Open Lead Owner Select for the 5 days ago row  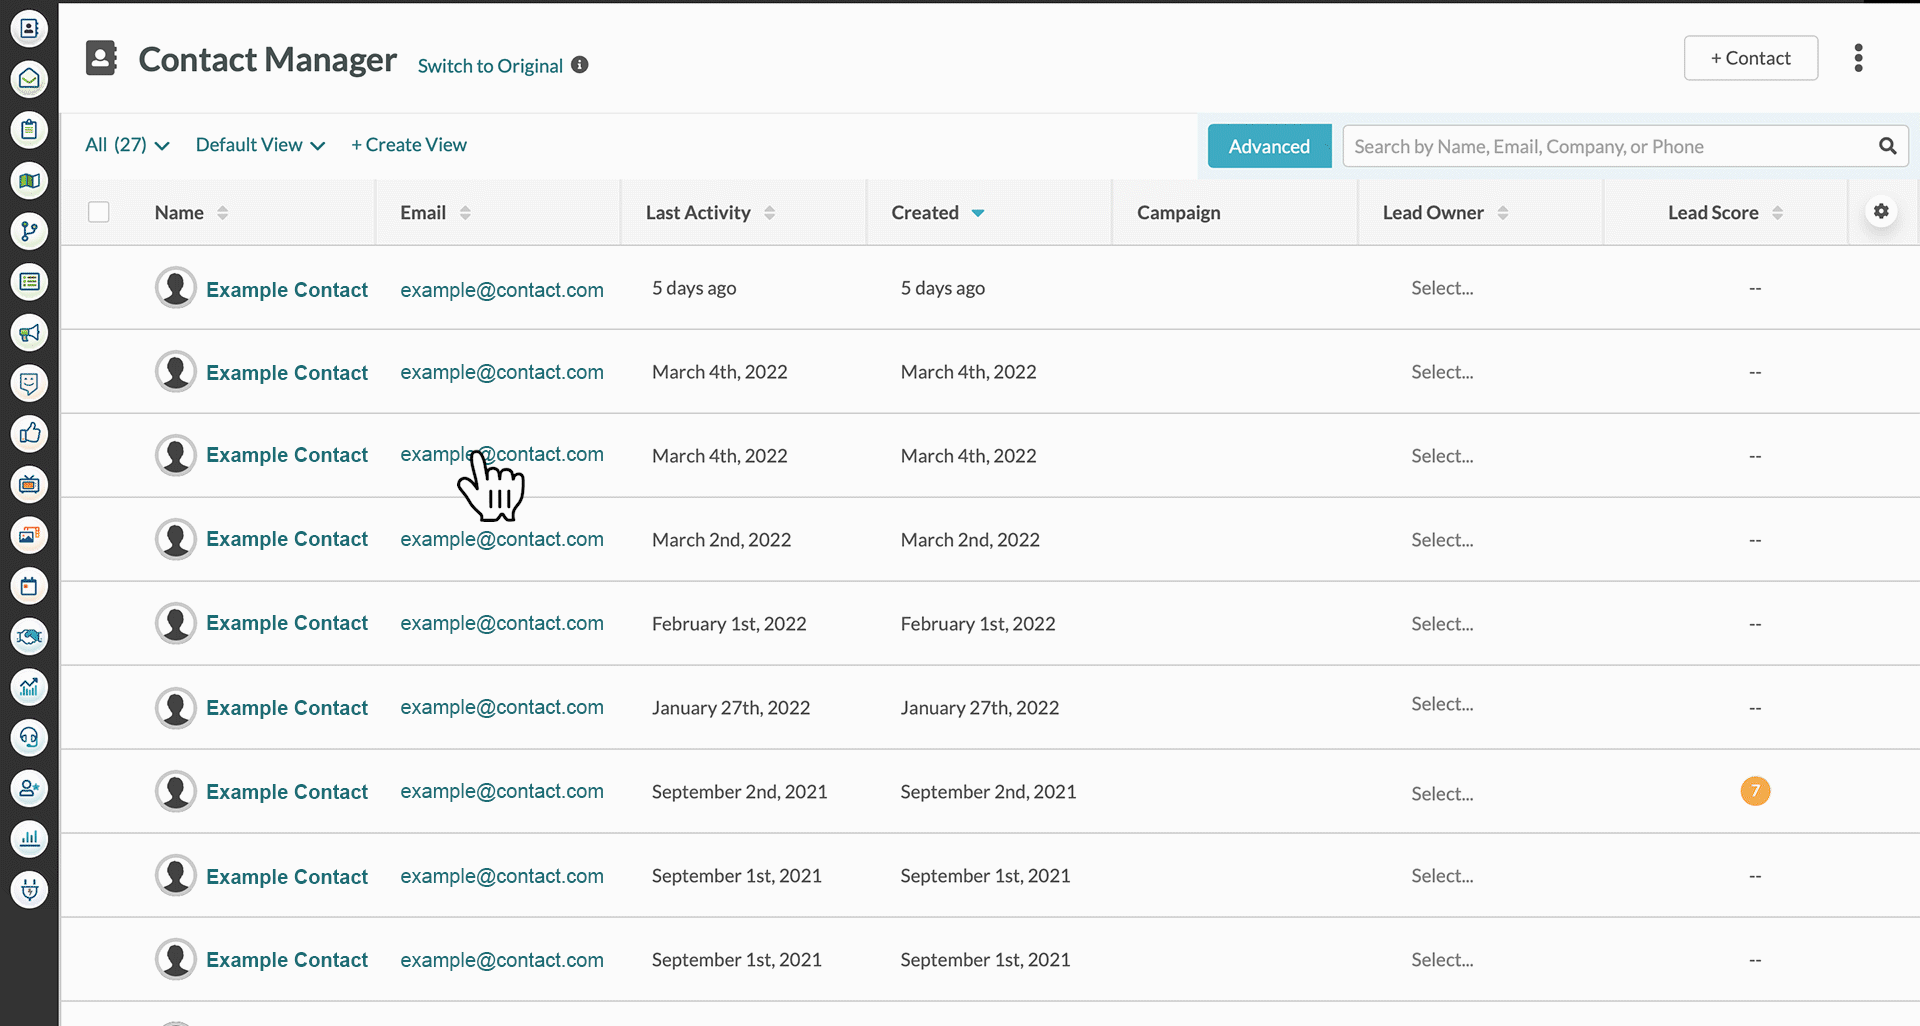point(1442,288)
